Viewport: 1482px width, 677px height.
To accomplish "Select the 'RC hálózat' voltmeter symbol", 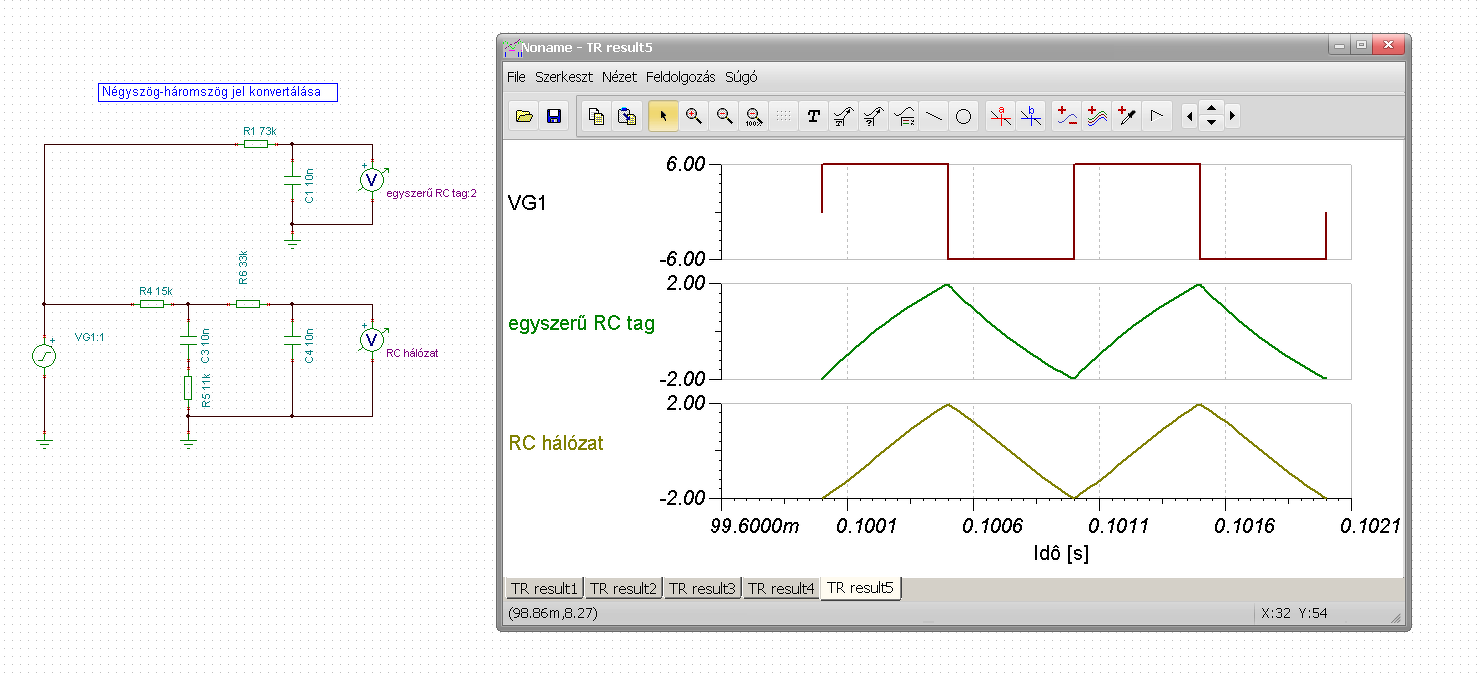I will click(371, 340).
